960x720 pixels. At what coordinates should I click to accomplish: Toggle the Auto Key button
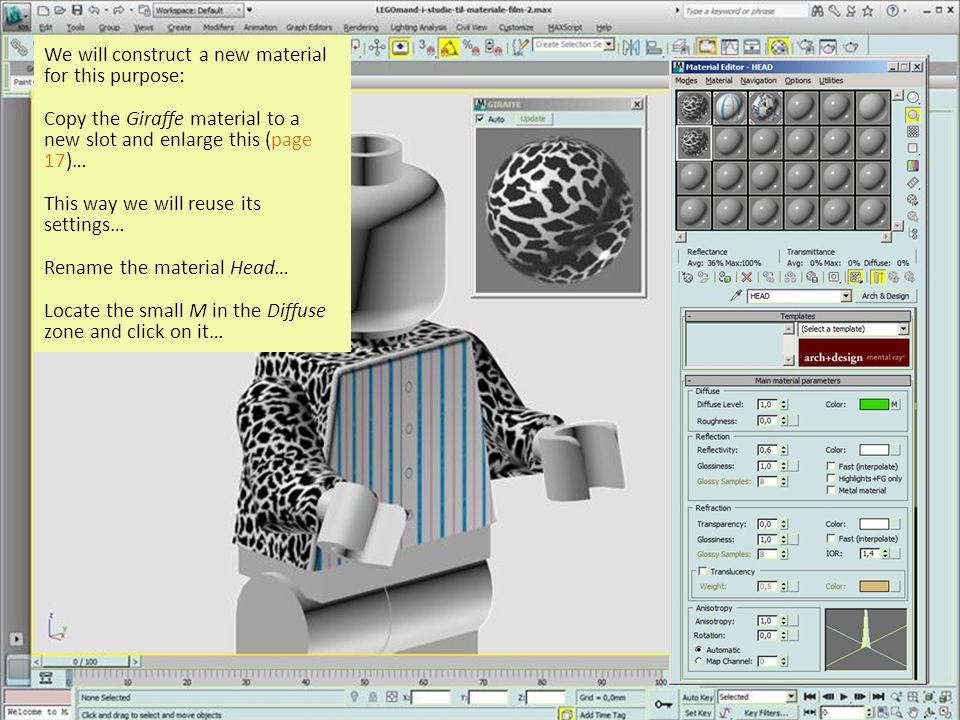pyautogui.click(x=697, y=697)
